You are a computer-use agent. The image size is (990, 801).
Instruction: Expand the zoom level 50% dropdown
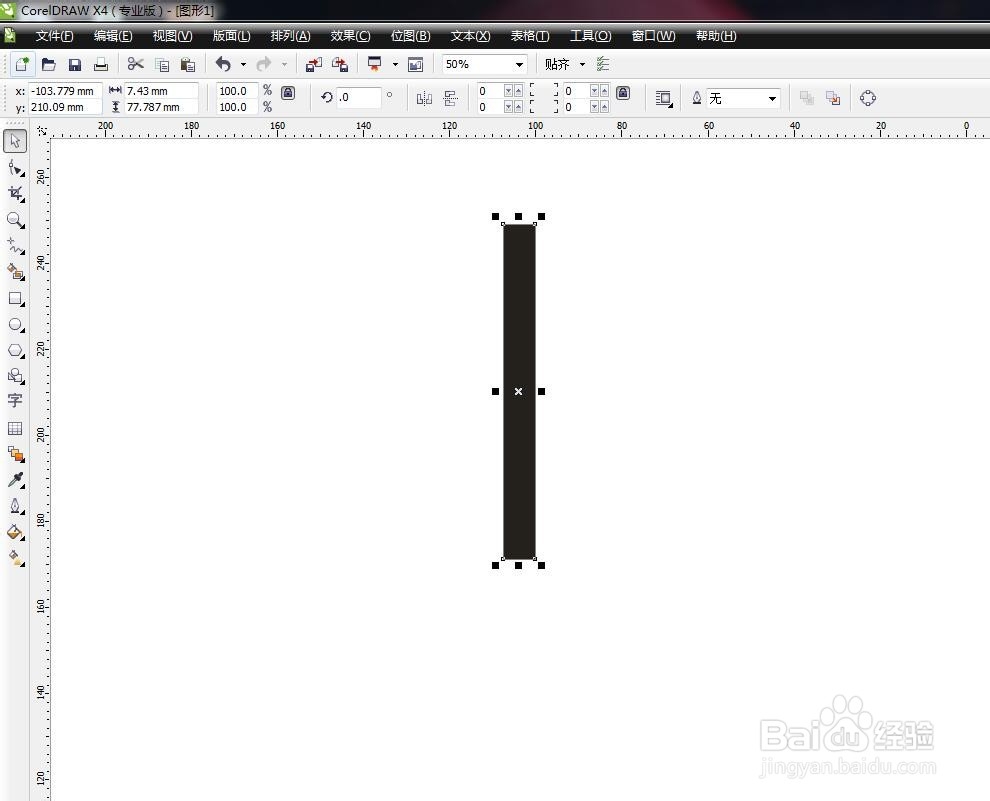(519, 64)
